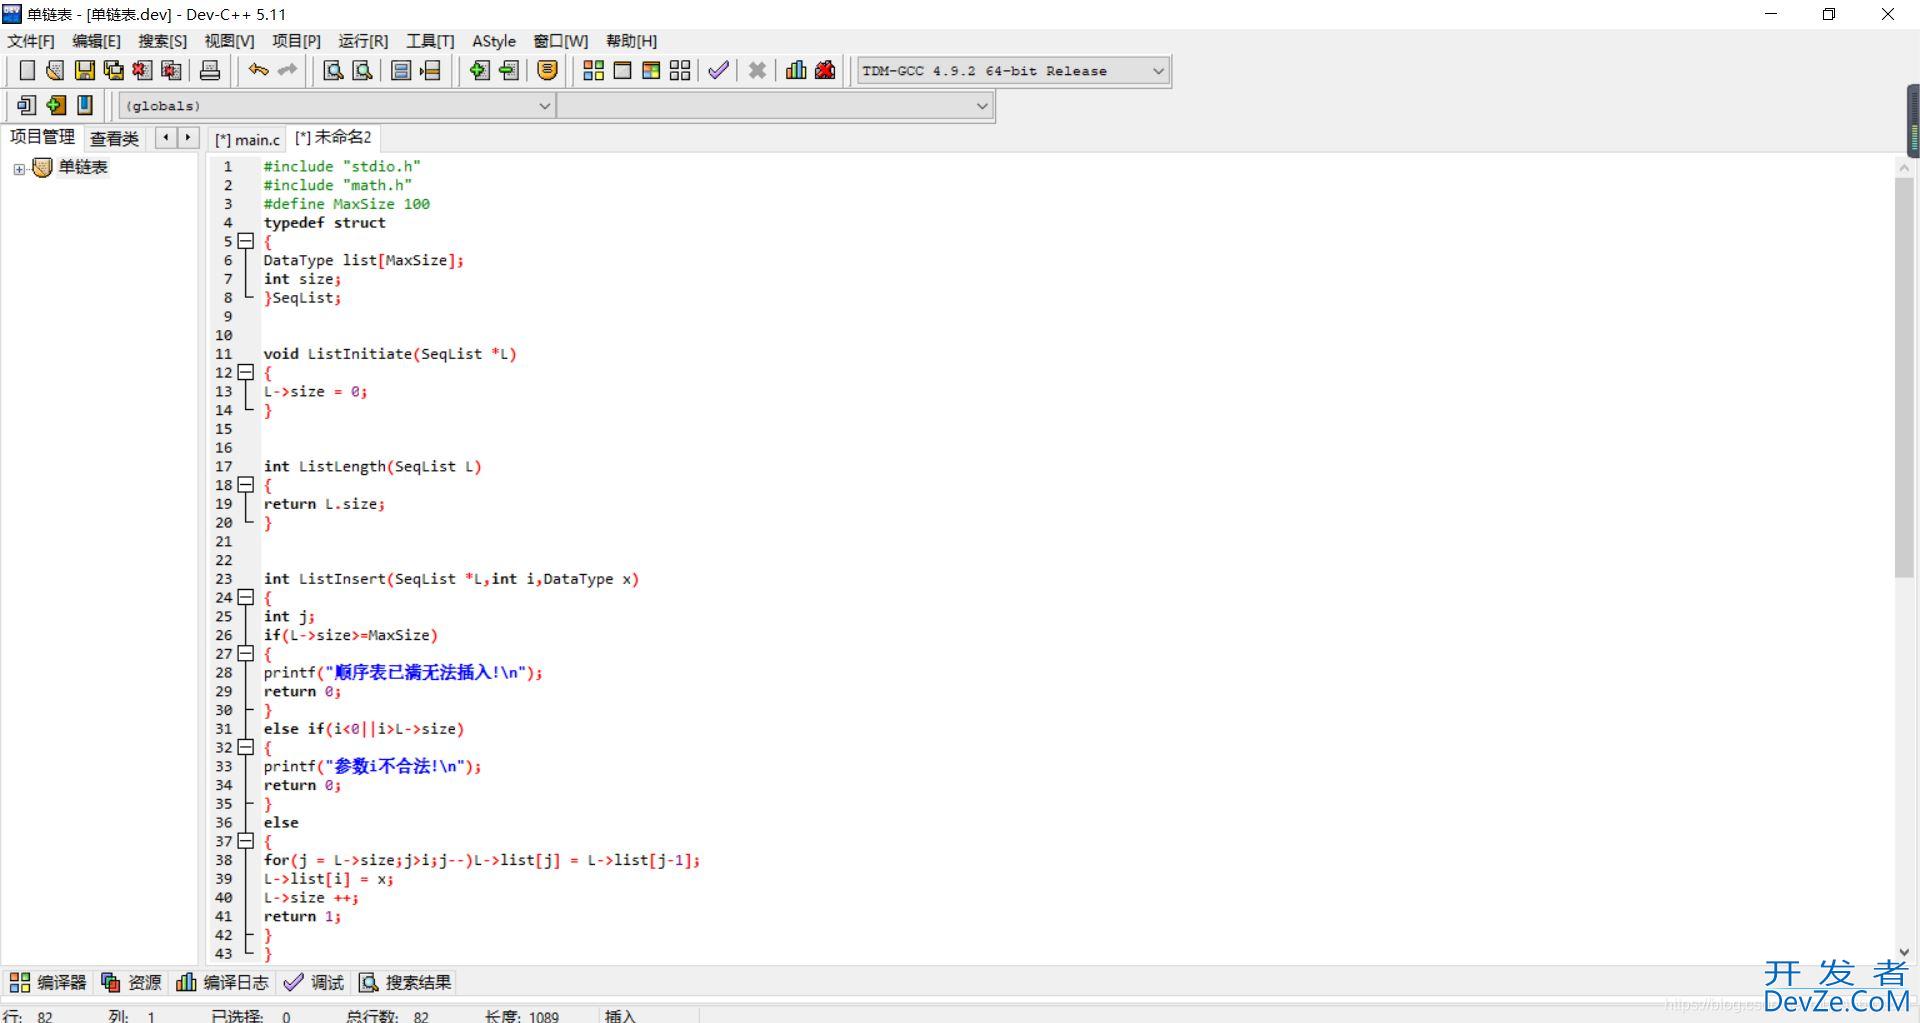Screen dimensions: 1920x1023
Task: Switch to the main.c editor tab
Action: (247, 140)
